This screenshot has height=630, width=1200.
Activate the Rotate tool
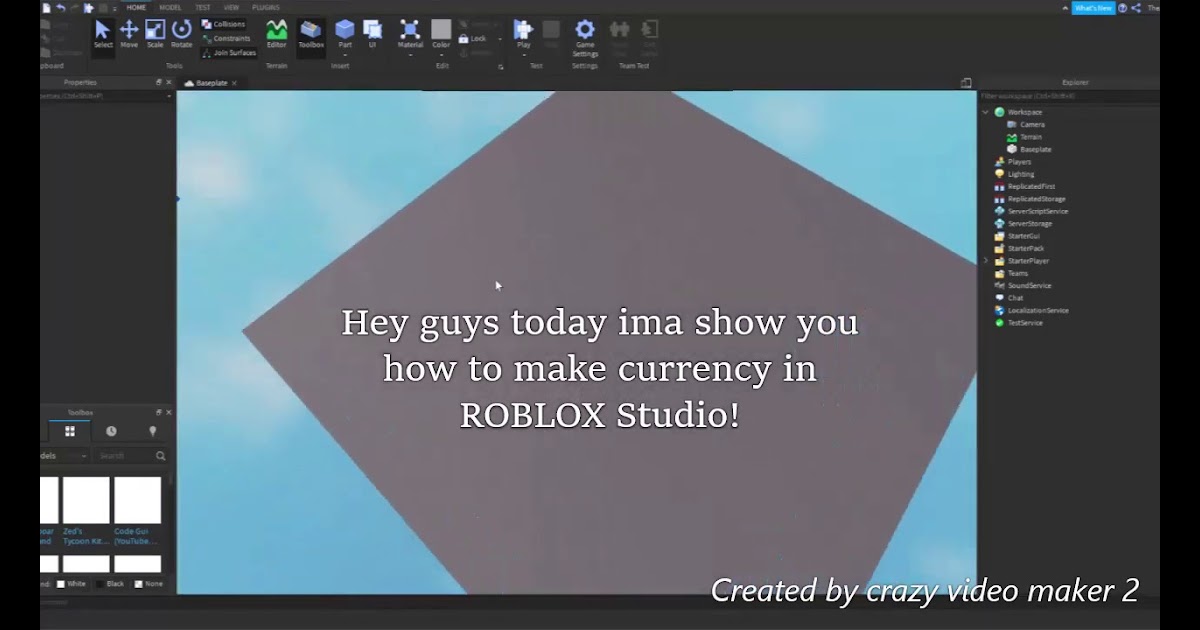[x=181, y=34]
